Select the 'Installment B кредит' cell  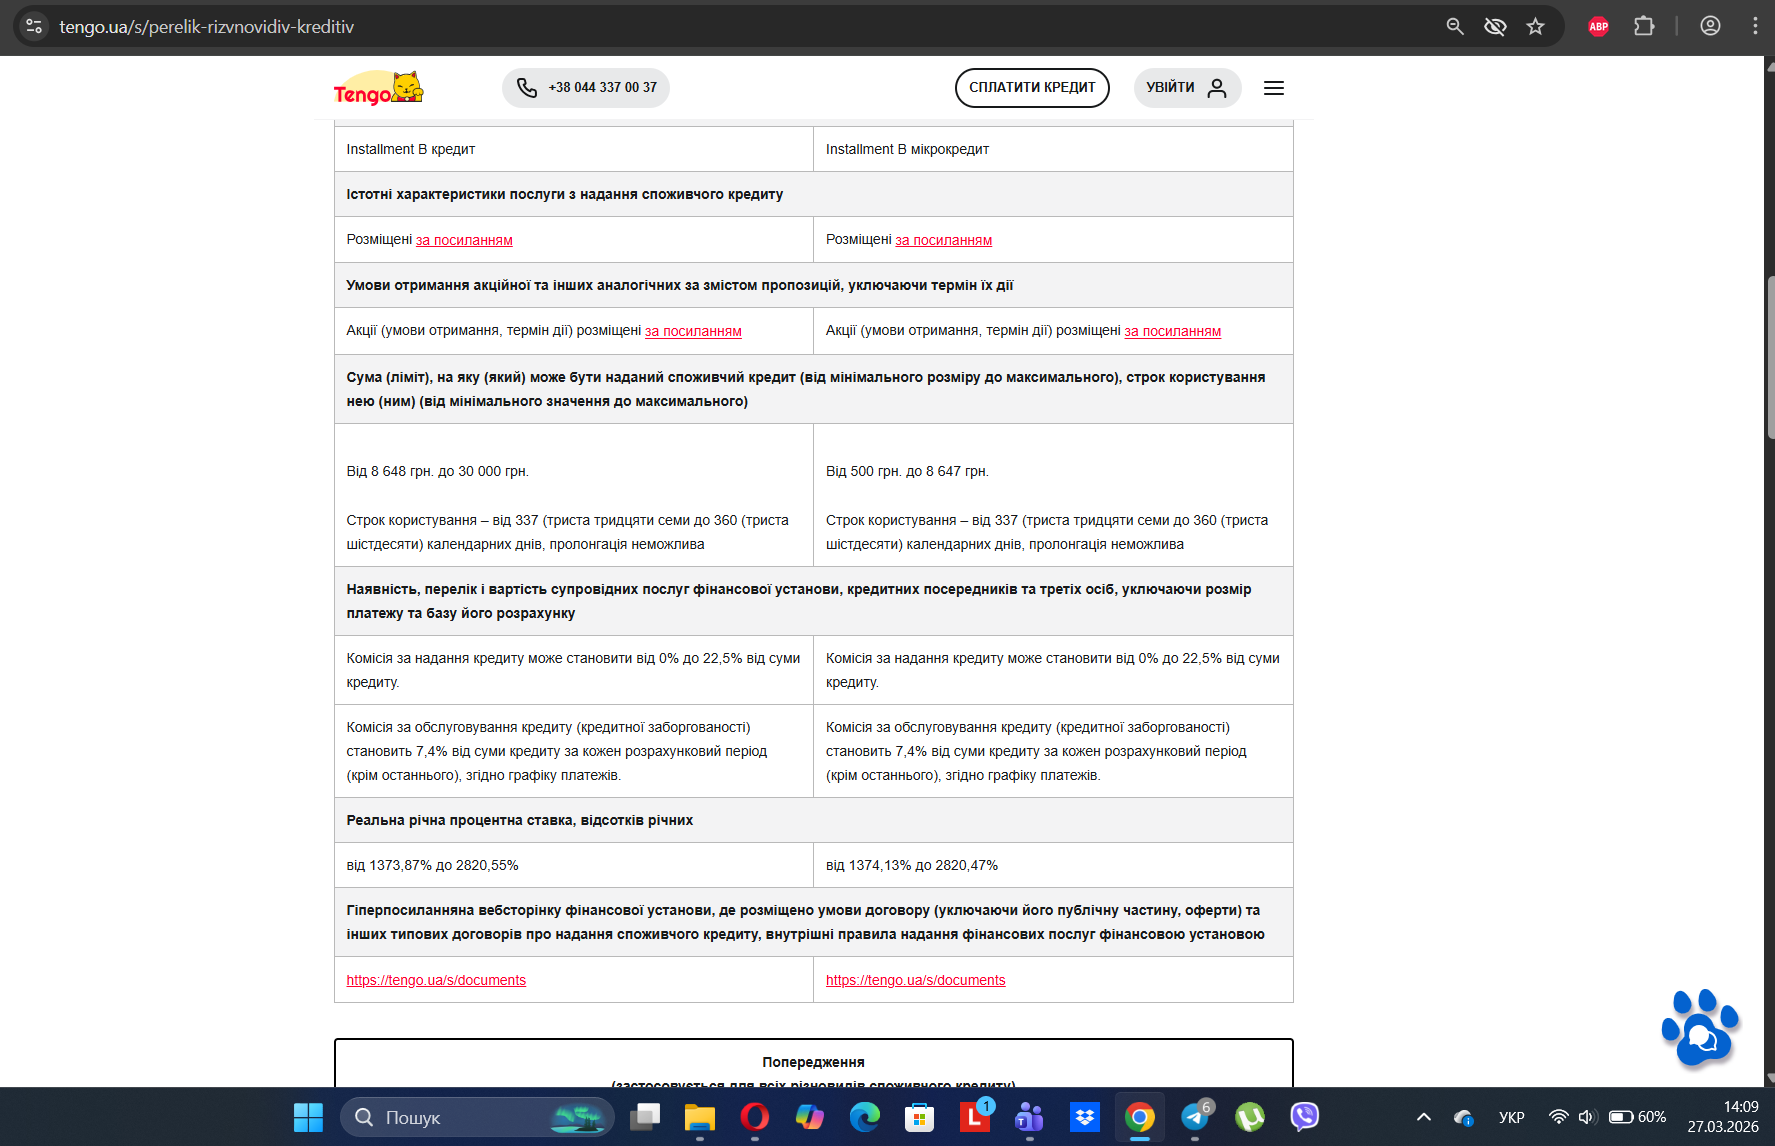tap(574, 149)
